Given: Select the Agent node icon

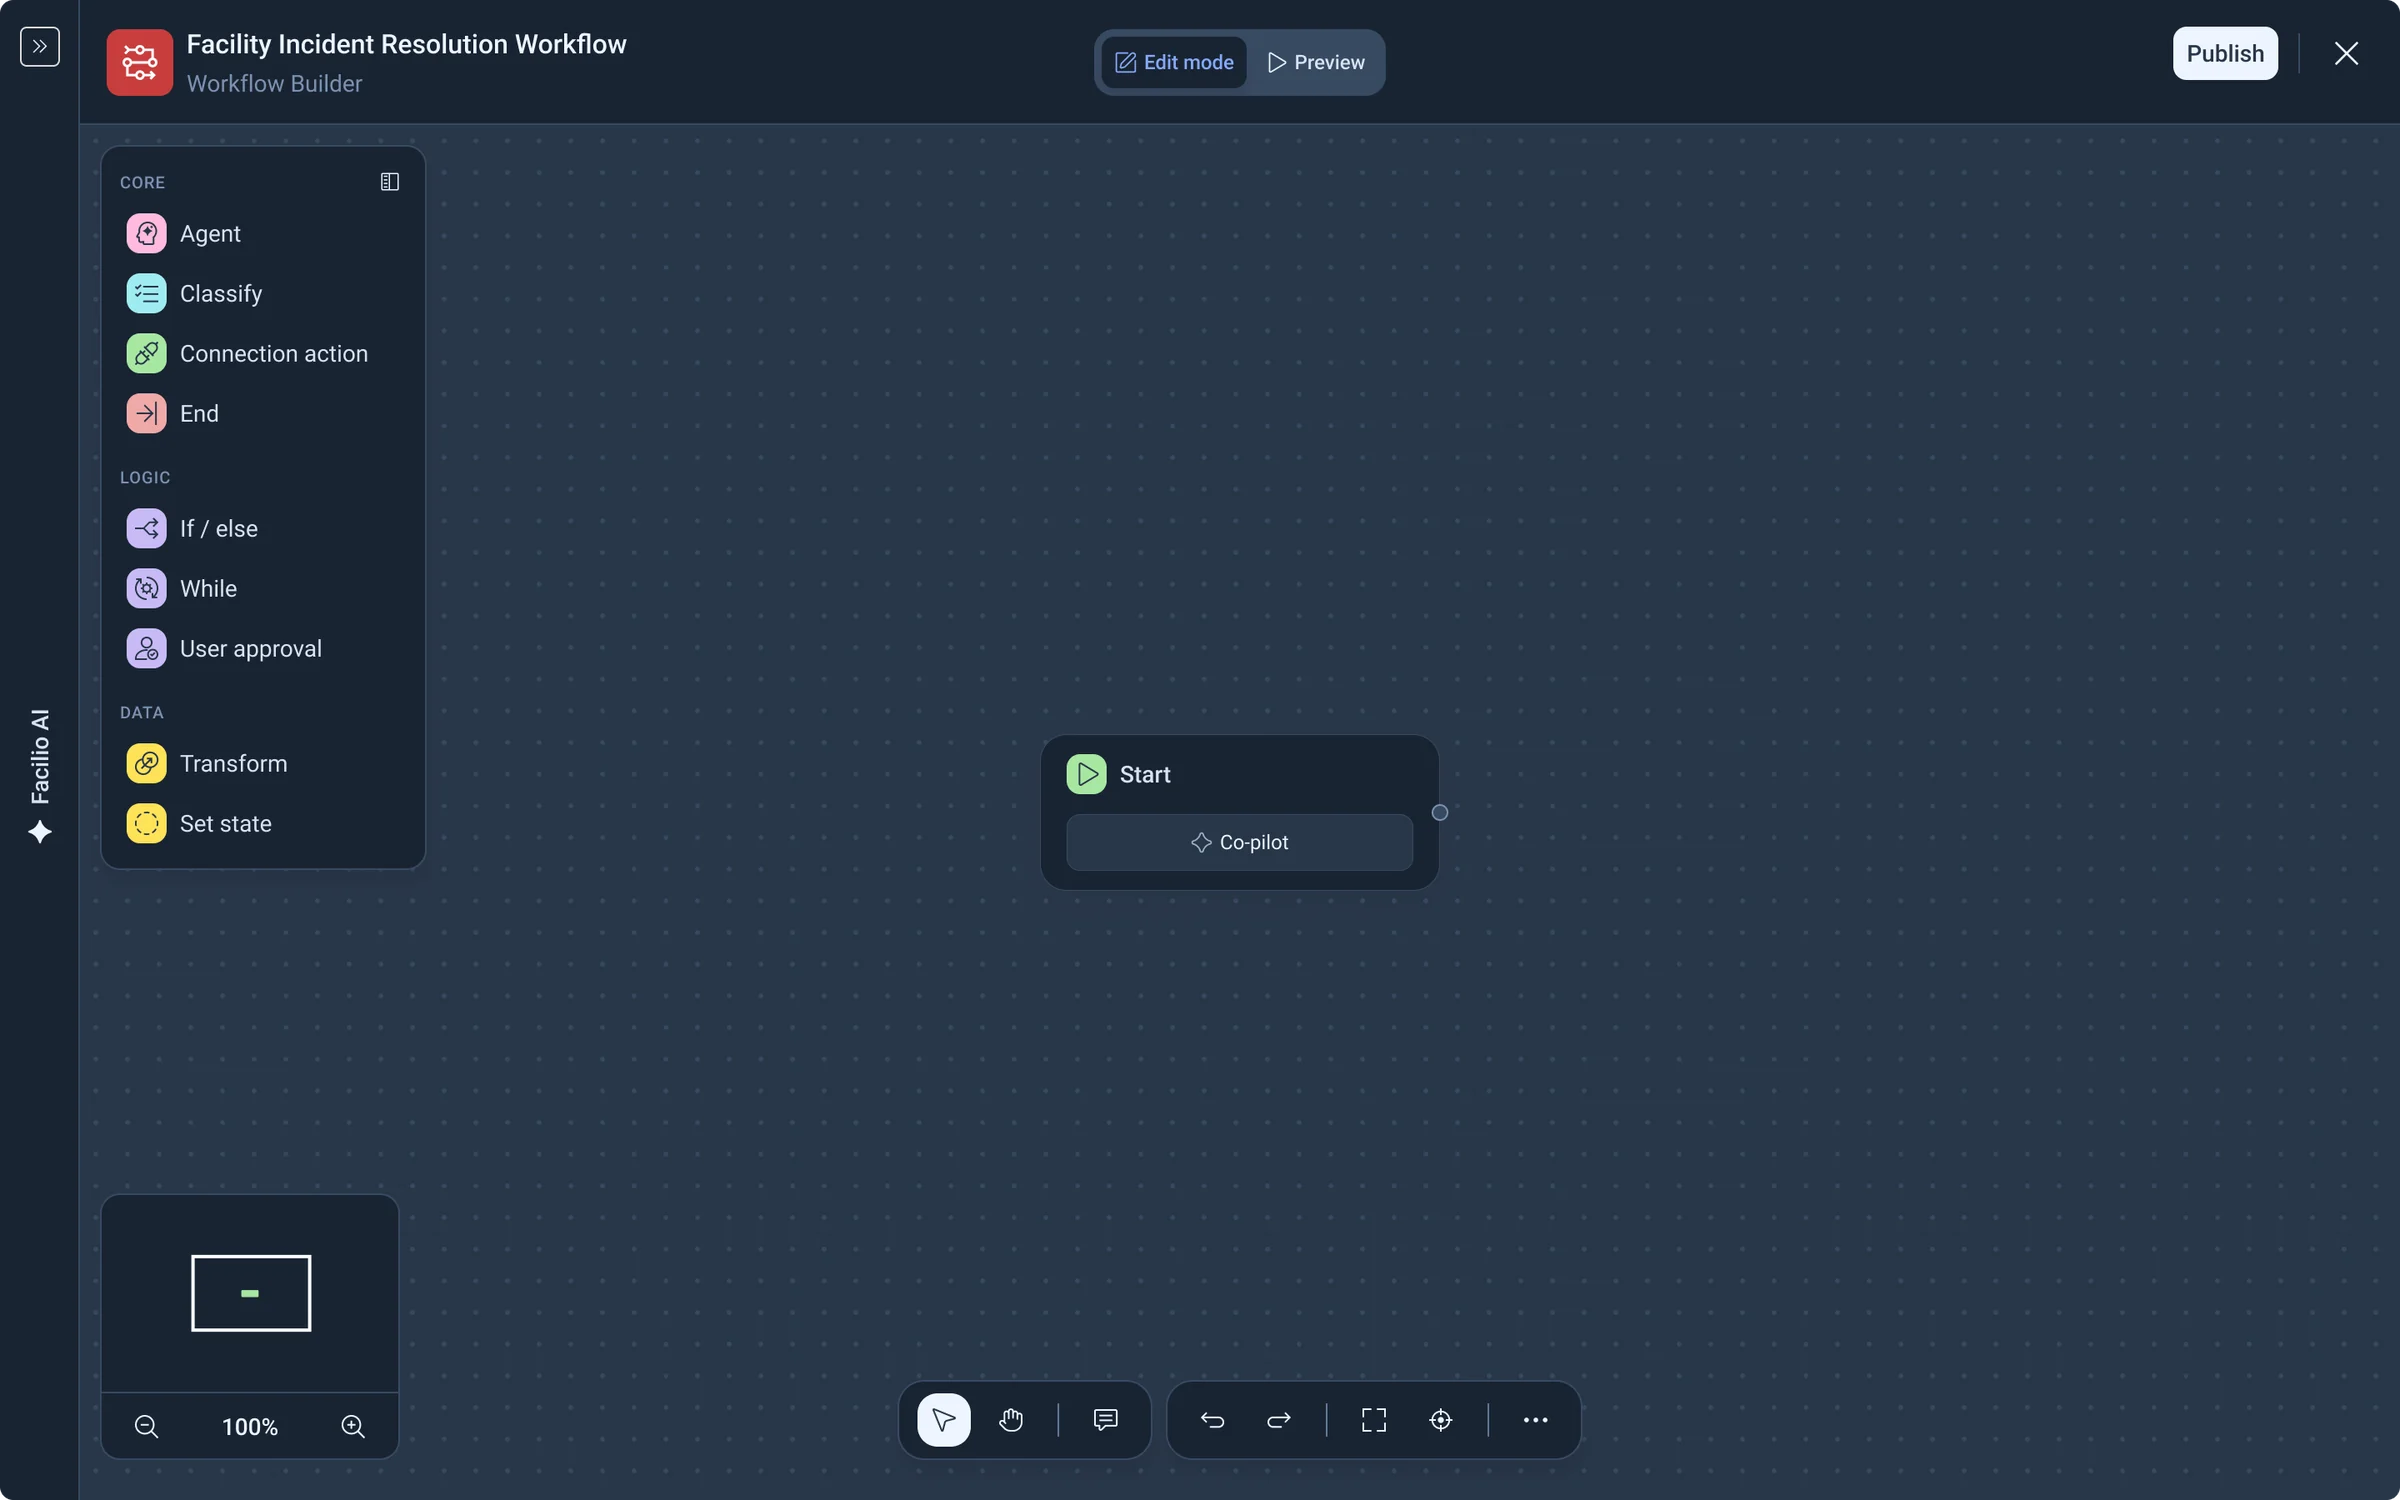Looking at the screenshot, I should pyautogui.click(x=147, y=234).
